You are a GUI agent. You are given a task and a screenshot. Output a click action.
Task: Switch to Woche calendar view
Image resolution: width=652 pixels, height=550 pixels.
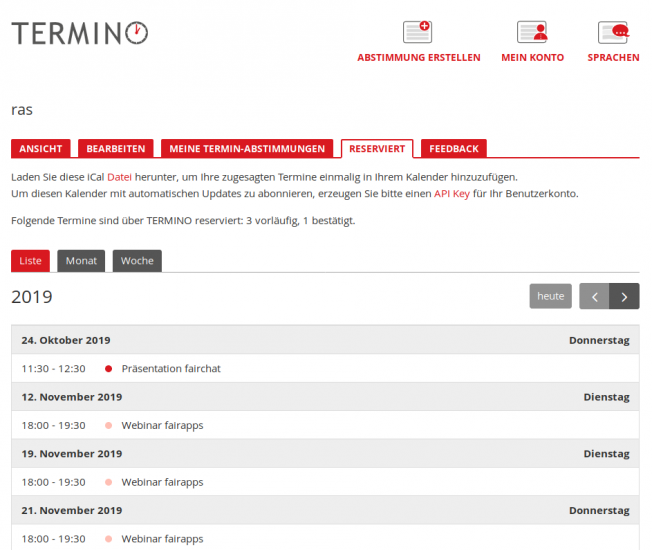tap(137, 261)
